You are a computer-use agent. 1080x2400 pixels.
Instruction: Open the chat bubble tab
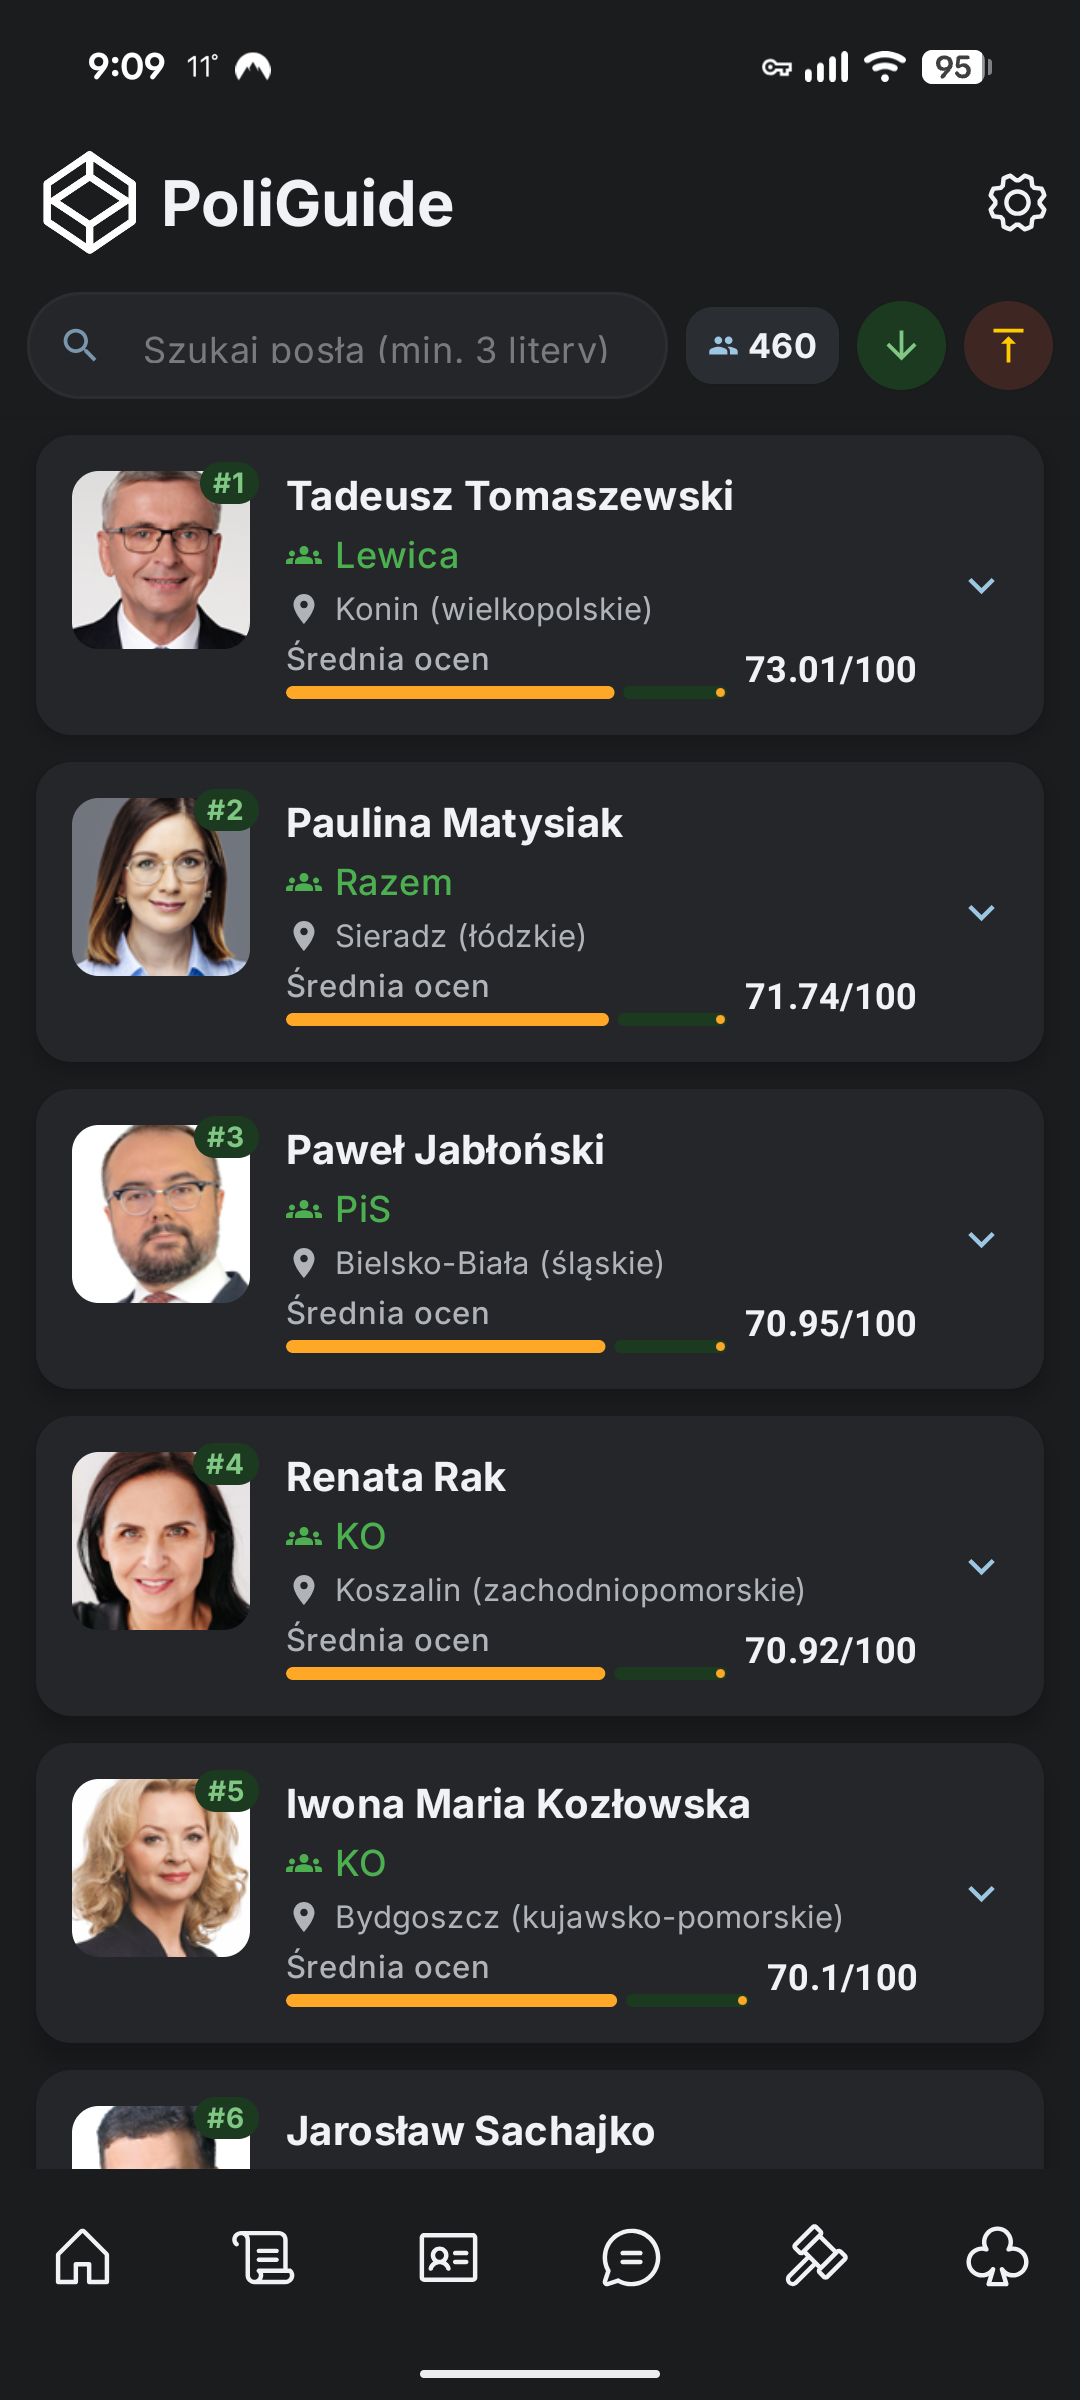coord(631,2257)
